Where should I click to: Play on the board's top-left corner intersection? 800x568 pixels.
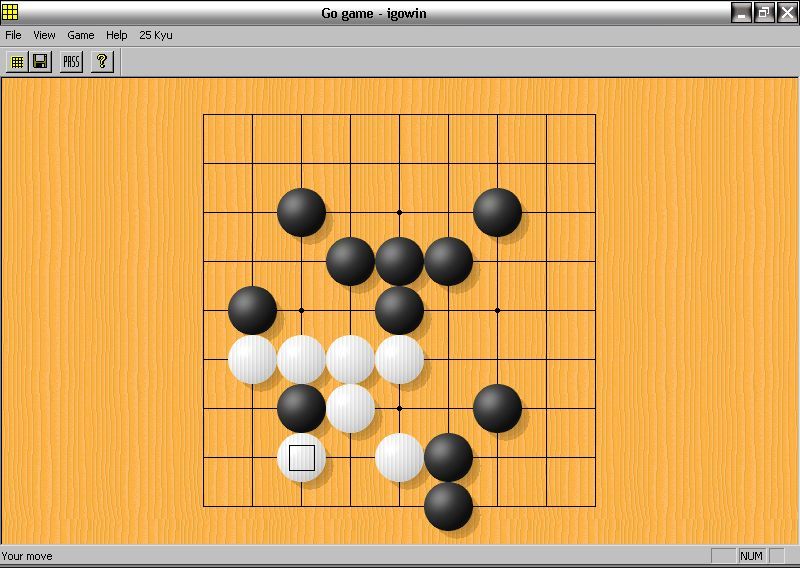pyautogui.click(x=204, y=114)
